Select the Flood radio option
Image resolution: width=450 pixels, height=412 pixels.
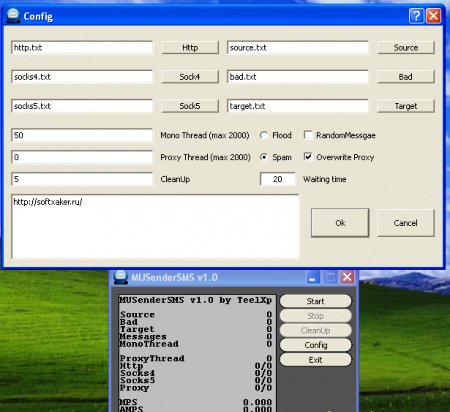[264, 135]
